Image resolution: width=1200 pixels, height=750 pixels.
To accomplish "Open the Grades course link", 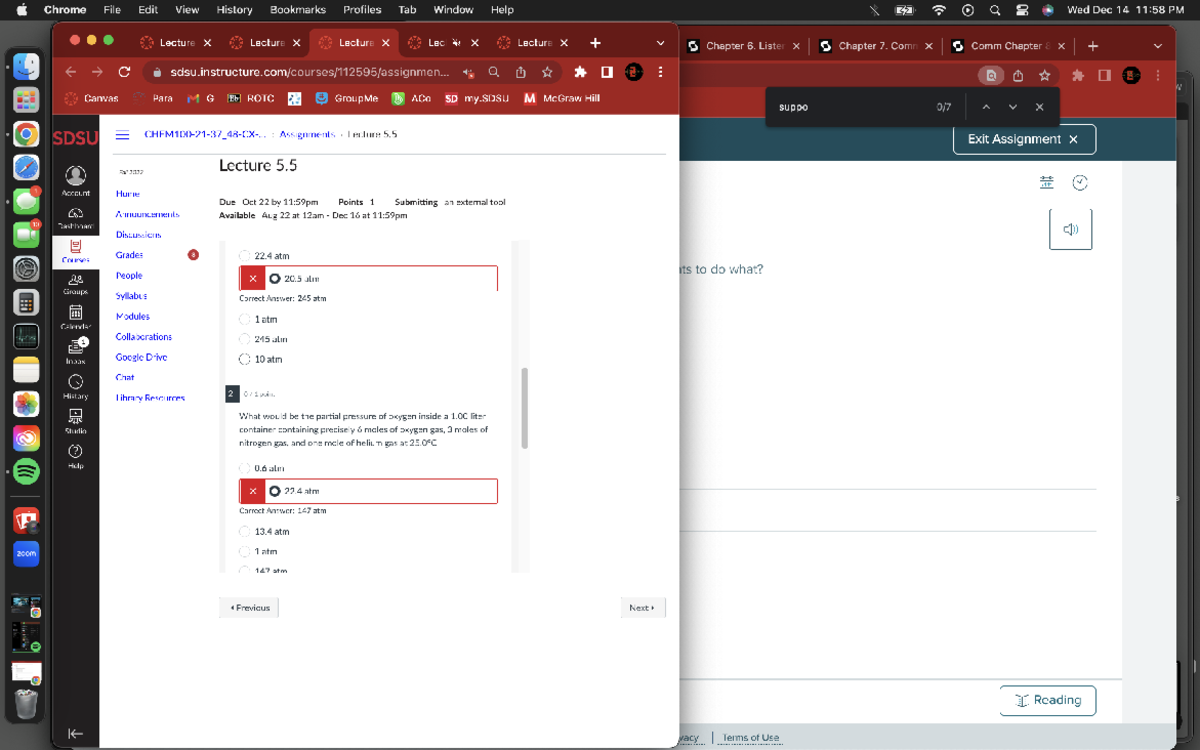I will pos(129,255).
